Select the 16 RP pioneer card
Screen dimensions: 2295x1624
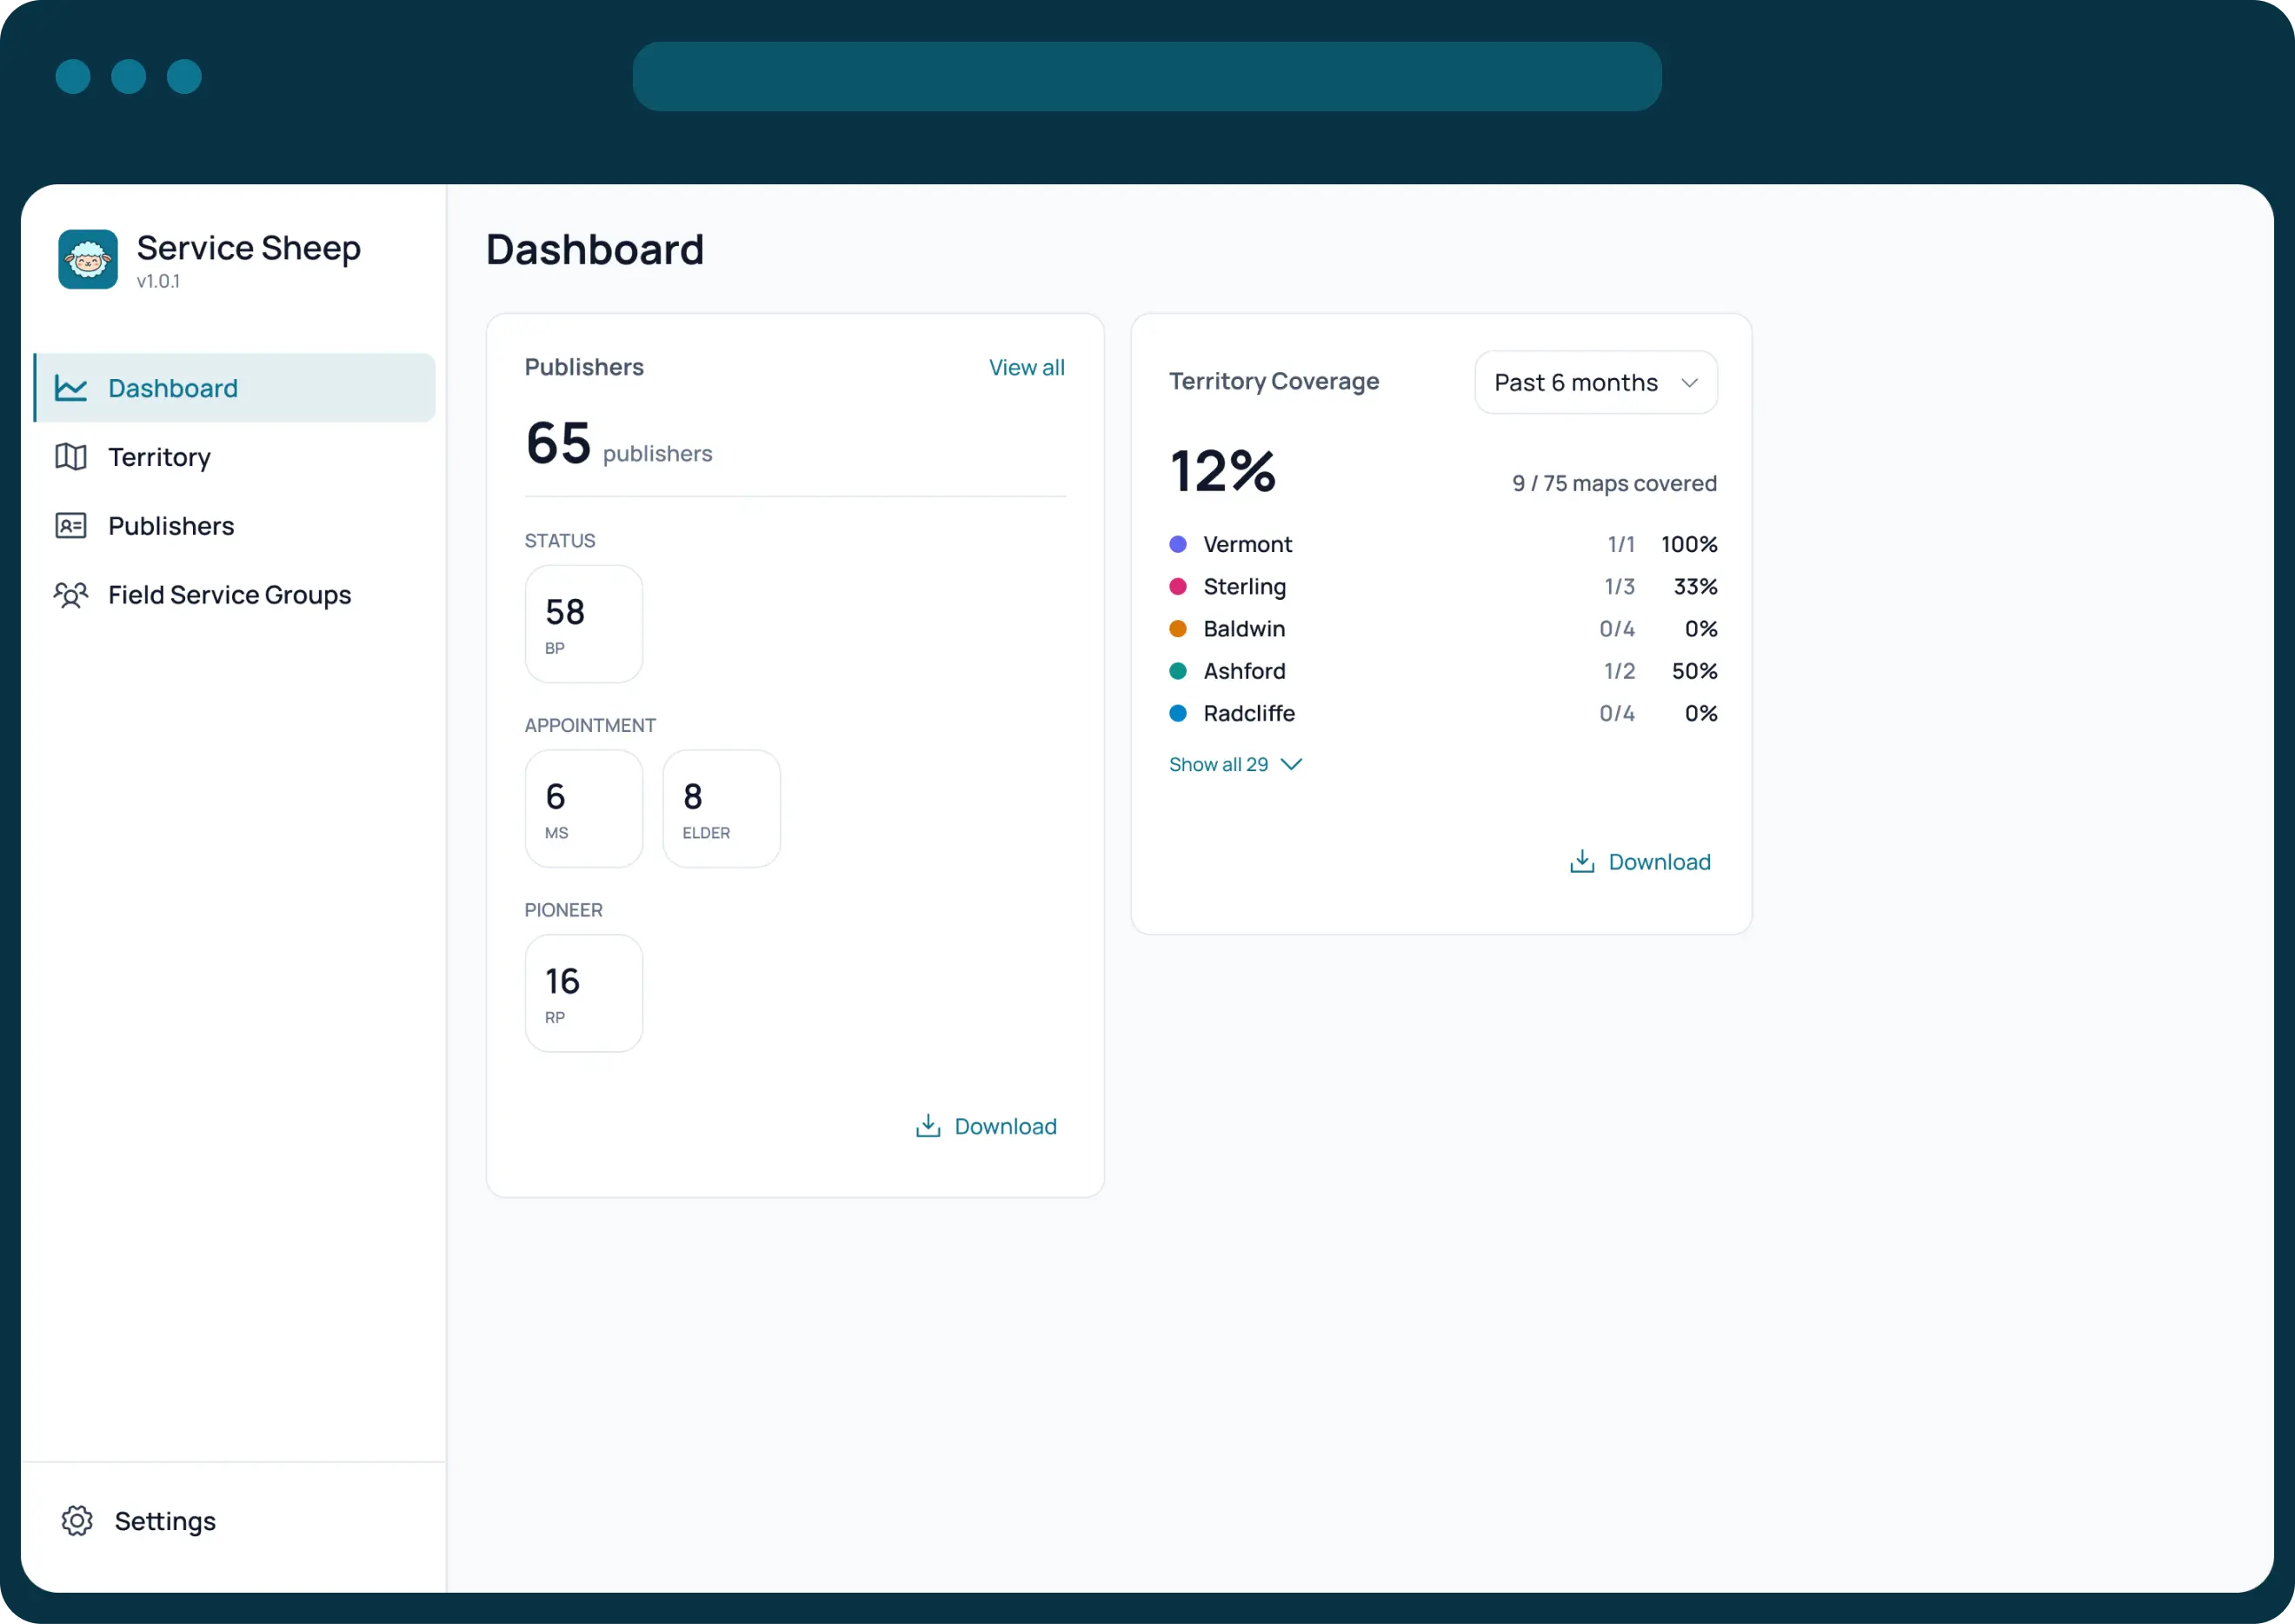(584, 993)
